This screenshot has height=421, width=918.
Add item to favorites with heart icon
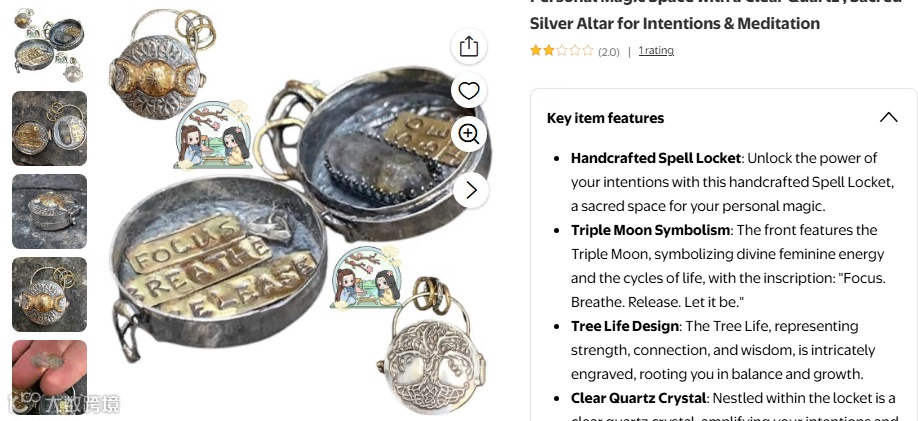[469, 91]
